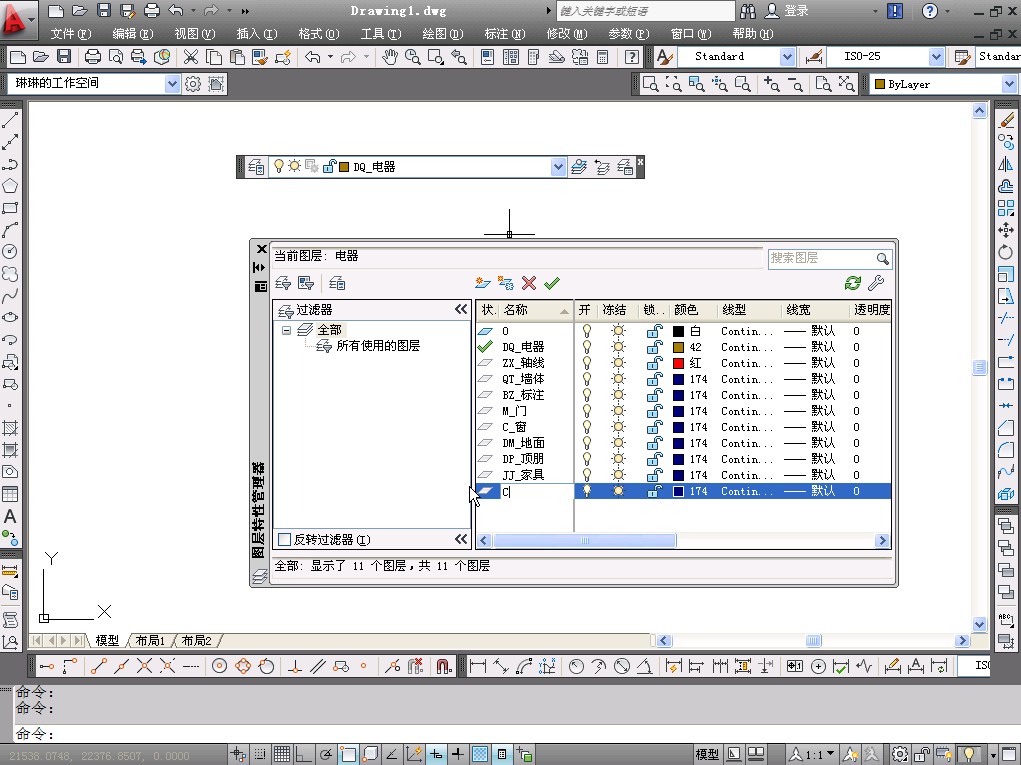Viewport: 1021px width, 765px height.
Task: Open the DQ_电器 layer dropdown
Action: (558, 168)
